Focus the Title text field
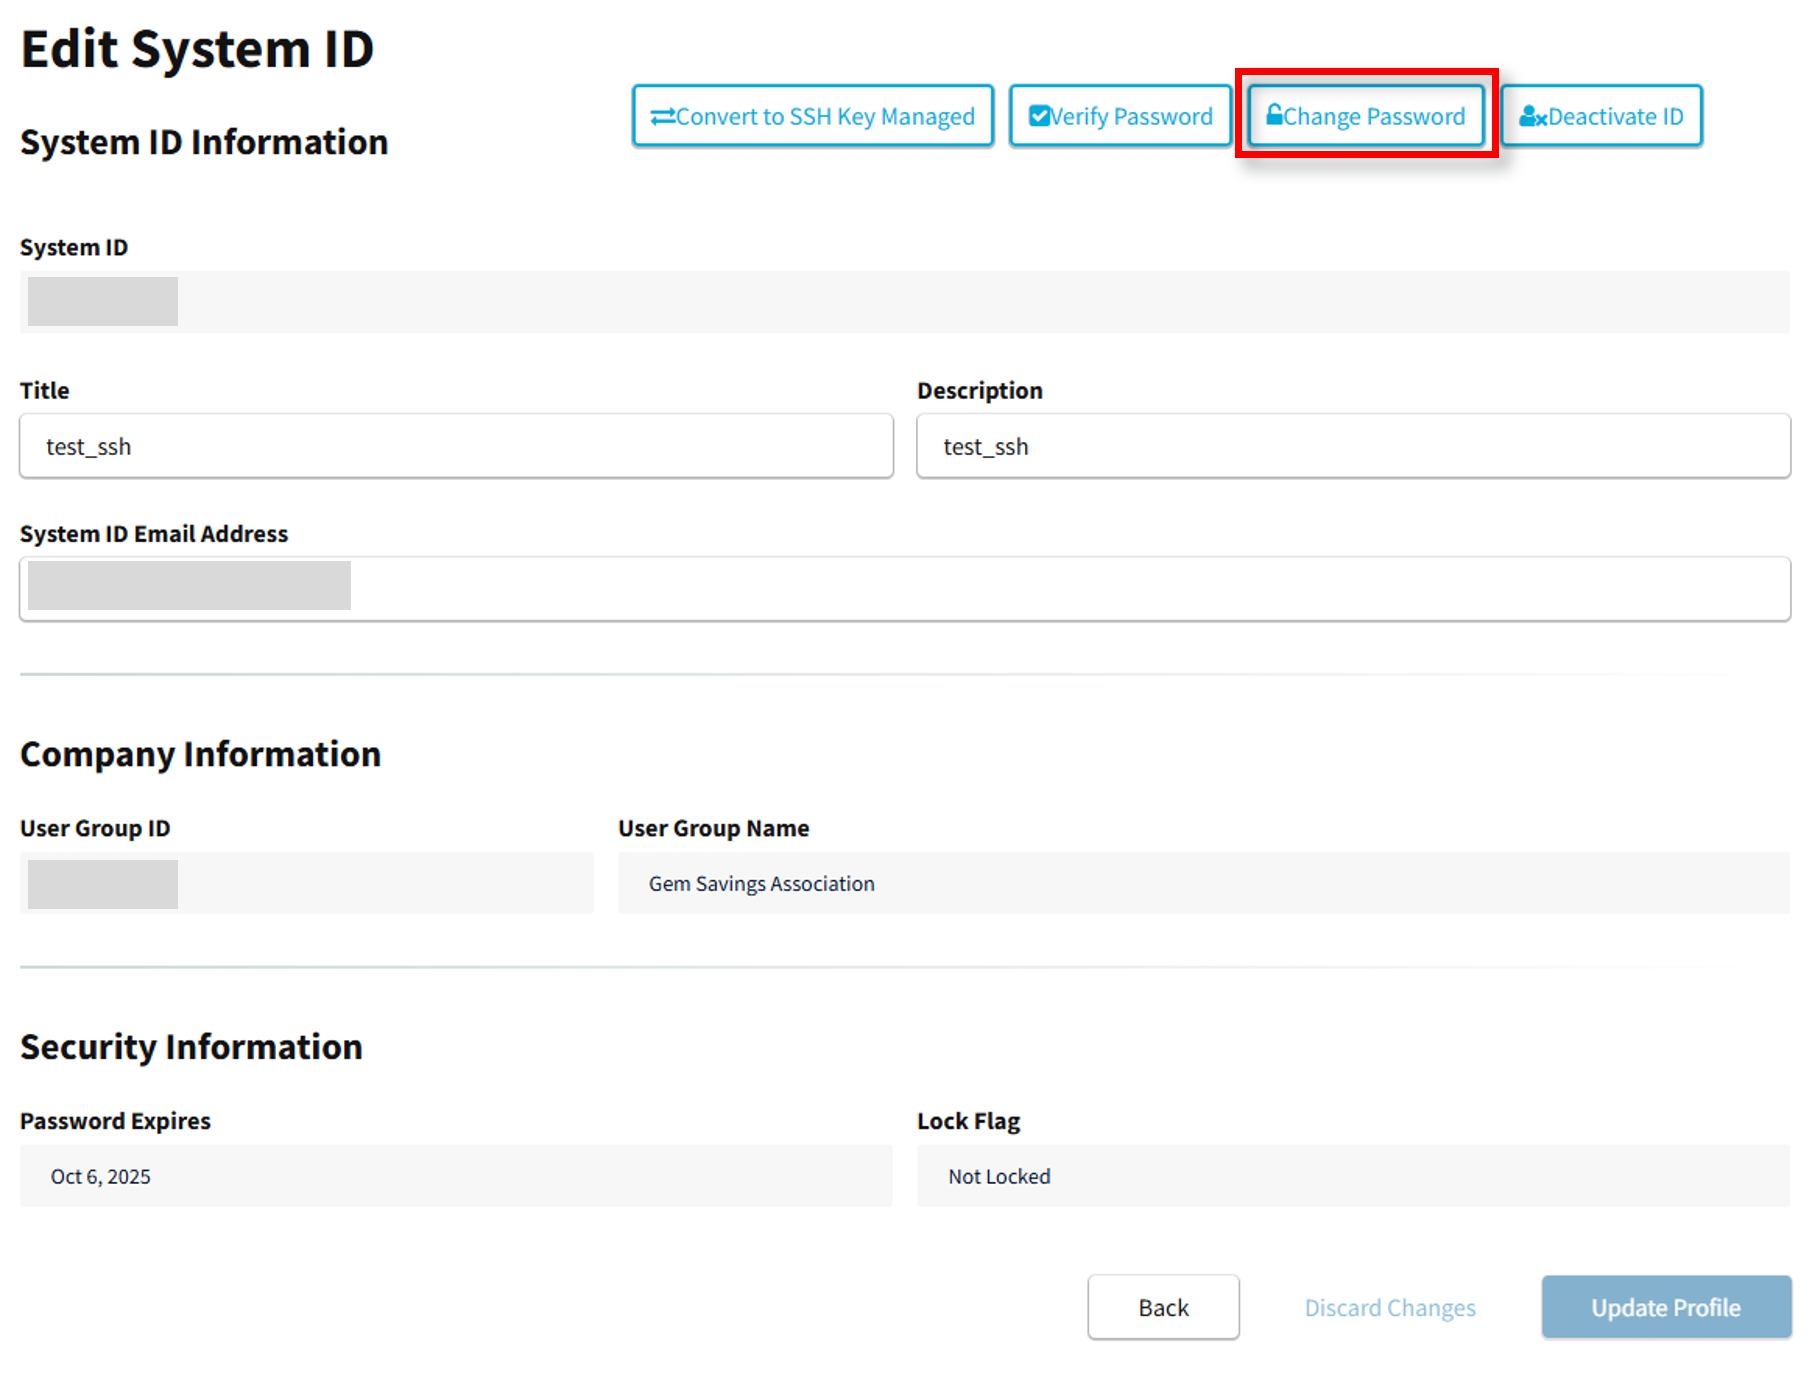Screen dimensions: 1812x1383 [x=456, y=447]
